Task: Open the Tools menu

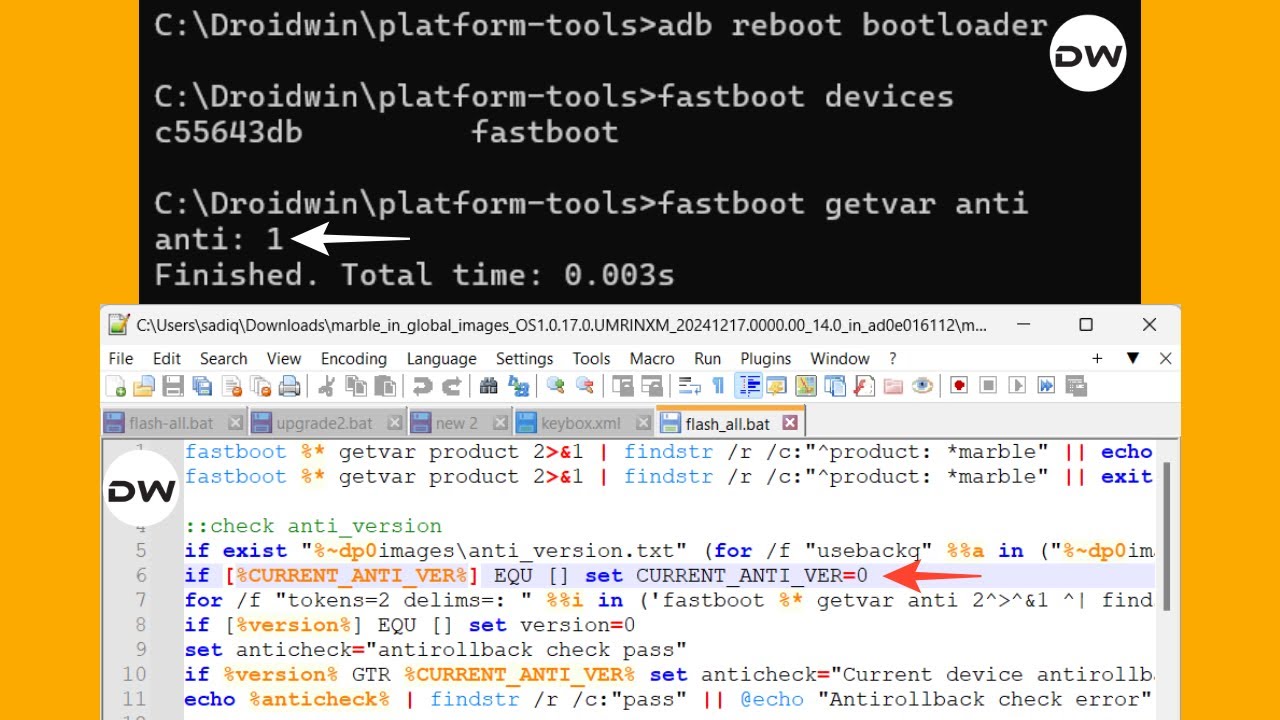Action: [591, 358]
